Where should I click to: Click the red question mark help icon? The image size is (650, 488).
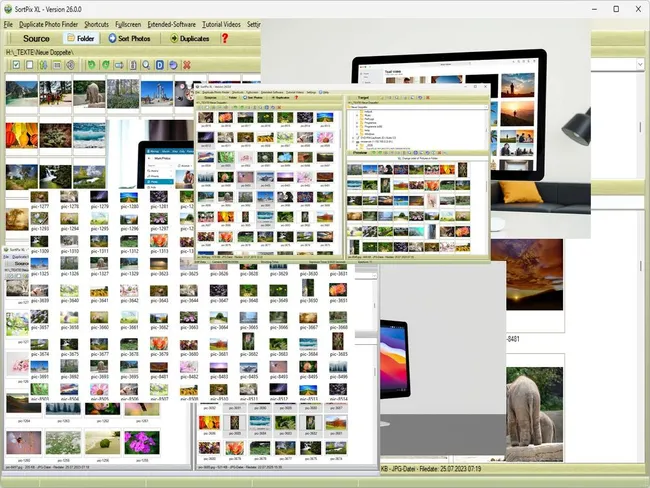(225, 38)
